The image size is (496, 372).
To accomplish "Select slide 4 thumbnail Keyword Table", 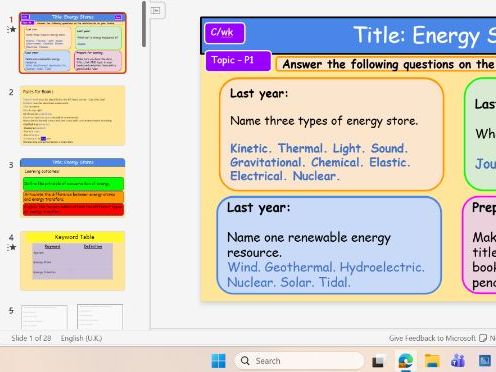I will click(72, 261).
